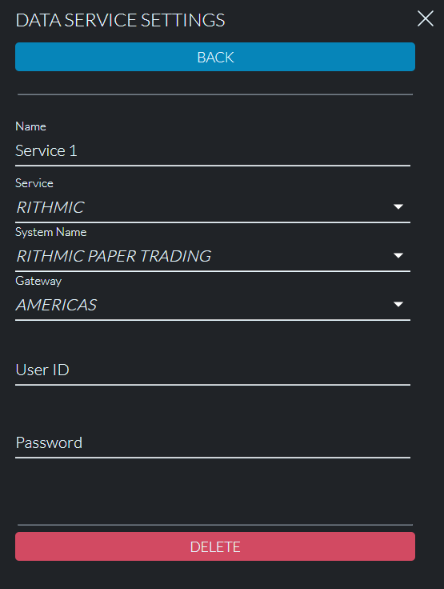Click the red DELETE button
The width and height of the screenshot is (444, 589).
click(215, 547)
